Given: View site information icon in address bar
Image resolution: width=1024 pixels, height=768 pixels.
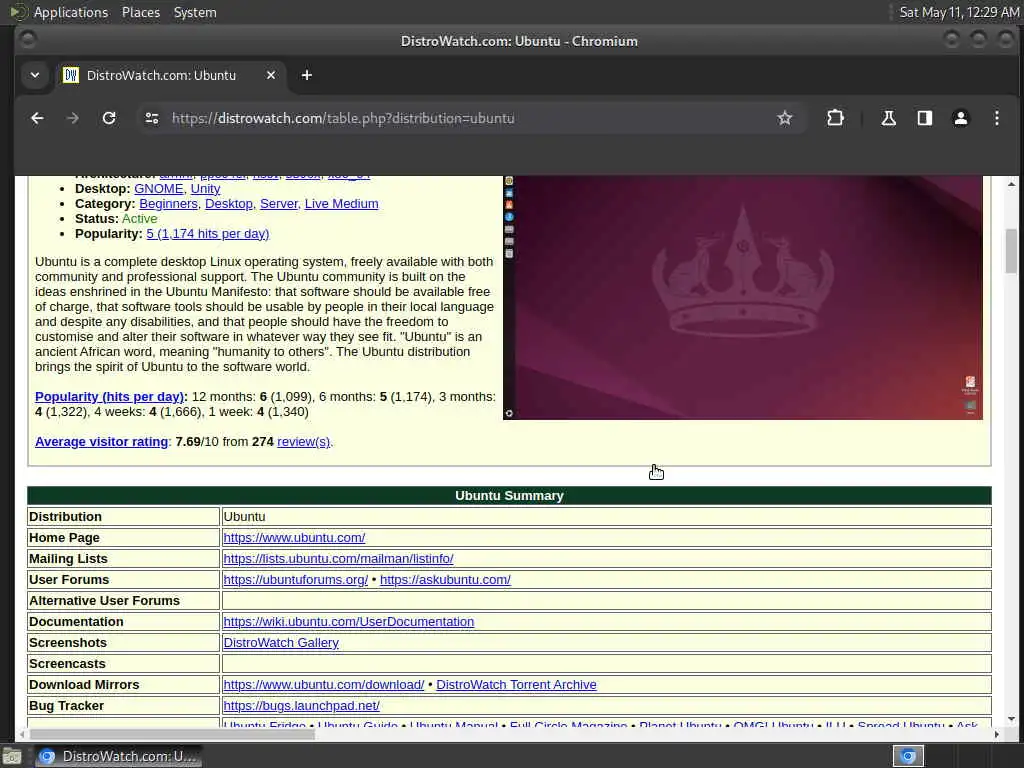Looking at the screenshot, I should click(x=152, y=118).
